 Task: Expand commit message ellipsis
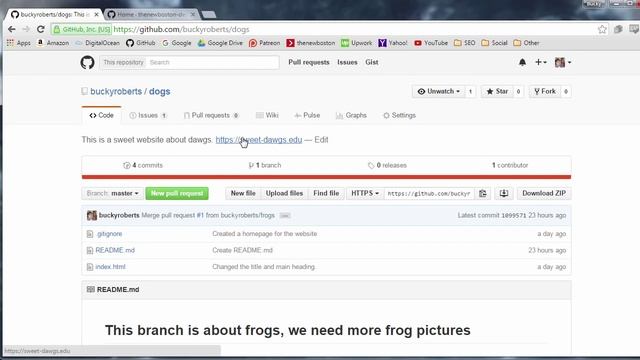tap(285, 216)
